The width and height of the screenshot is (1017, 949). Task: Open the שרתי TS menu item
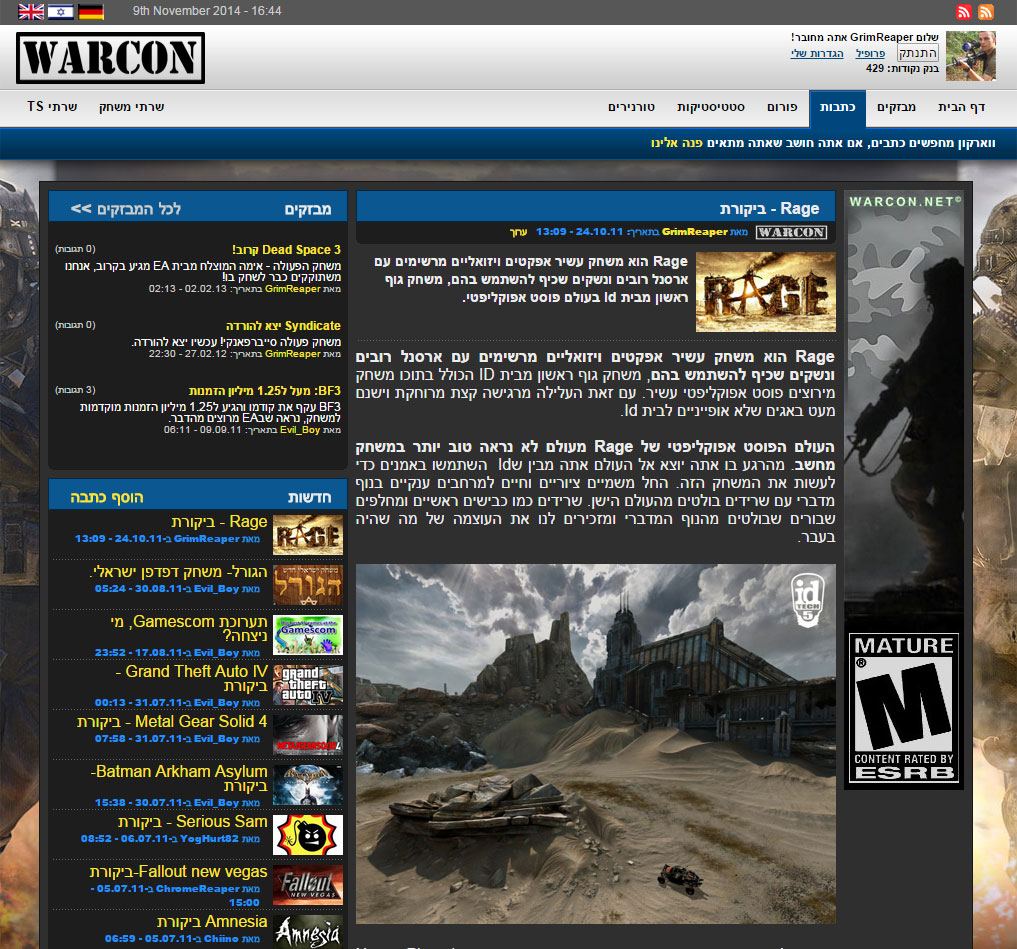click(x=52, y=107)
